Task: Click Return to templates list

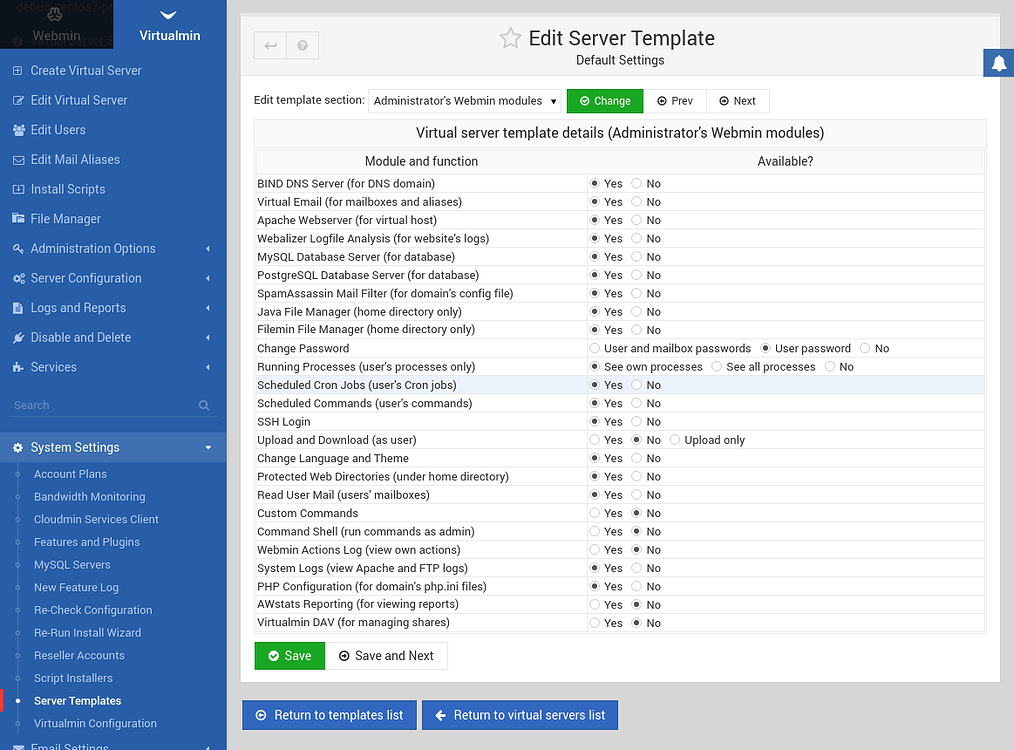Action: tap(329, 715)
